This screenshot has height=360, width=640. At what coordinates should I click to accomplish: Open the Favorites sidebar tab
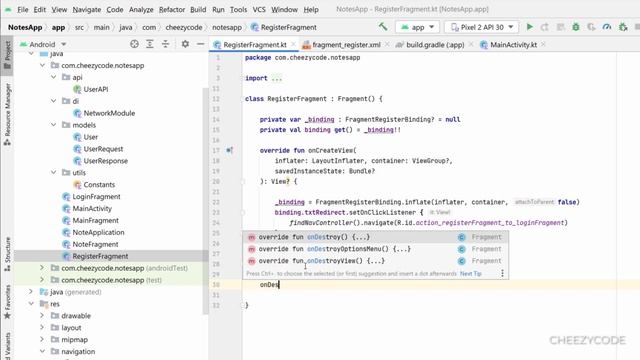(7, 302)
